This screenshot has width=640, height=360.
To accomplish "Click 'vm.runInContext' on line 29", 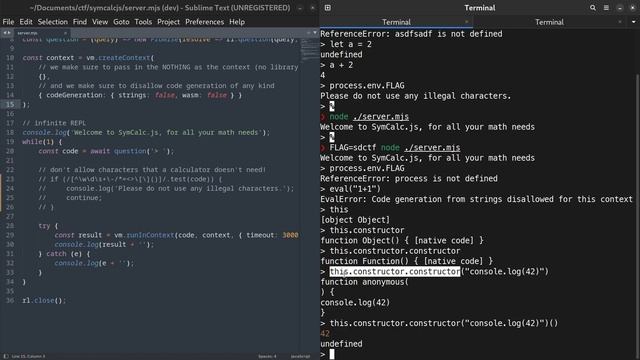I will 144,235.
